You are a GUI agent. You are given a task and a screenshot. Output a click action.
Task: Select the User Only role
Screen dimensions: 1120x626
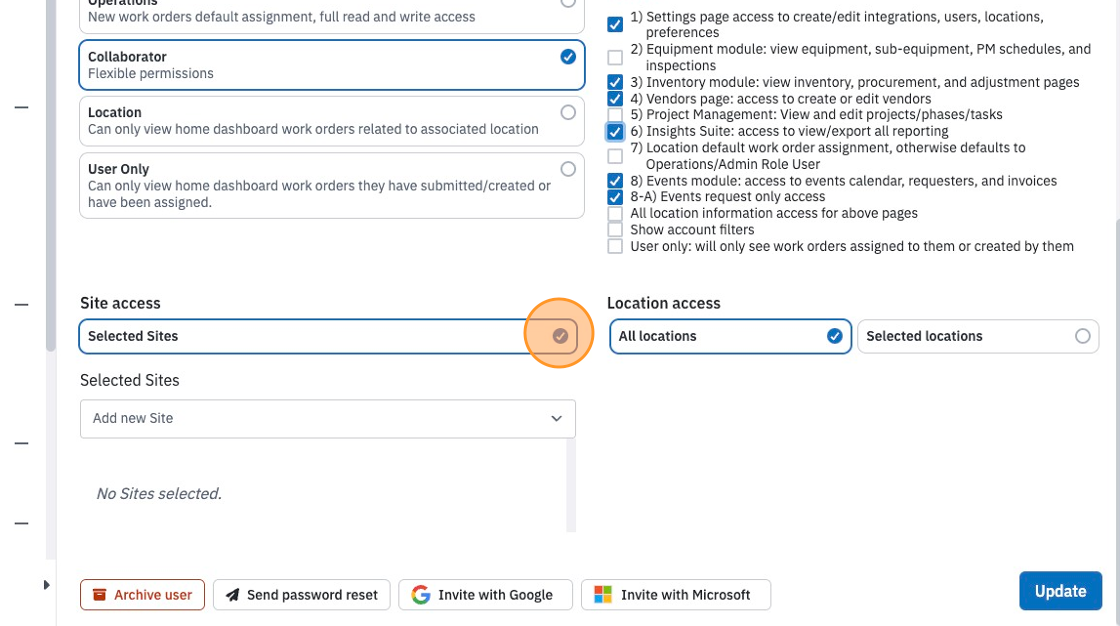332,185
